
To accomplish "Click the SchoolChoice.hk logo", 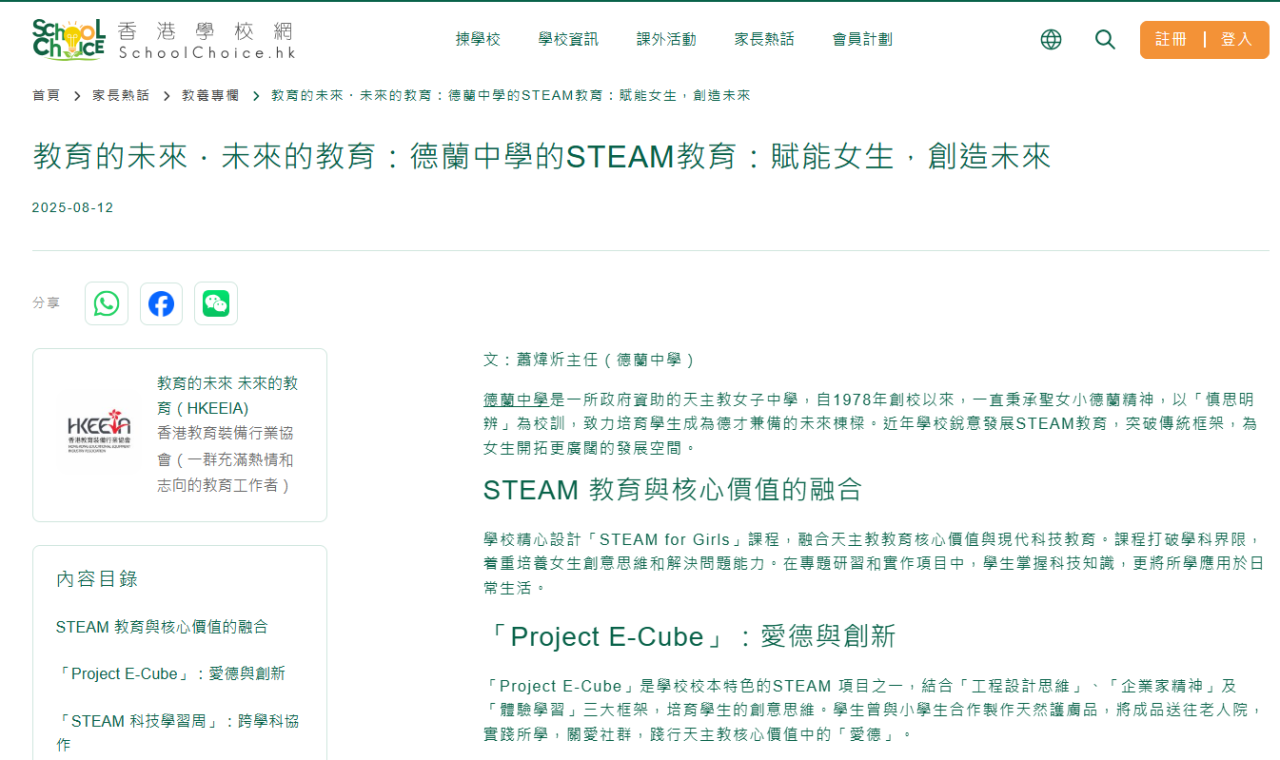I will click(163, 40).
